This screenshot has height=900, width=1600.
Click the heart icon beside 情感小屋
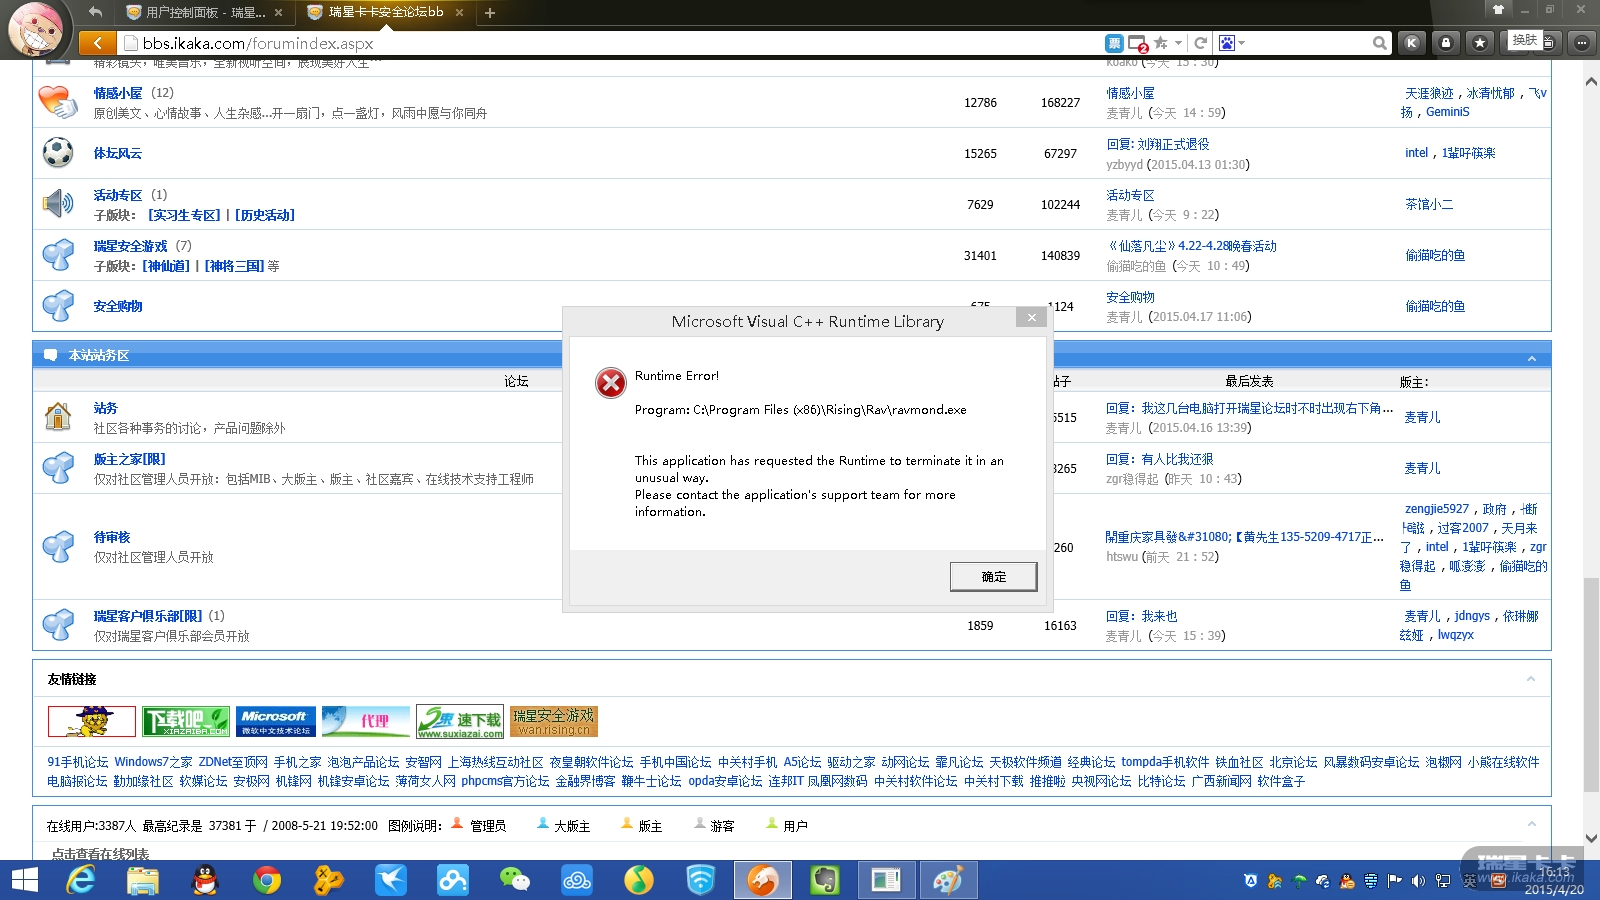click(58, 102)
